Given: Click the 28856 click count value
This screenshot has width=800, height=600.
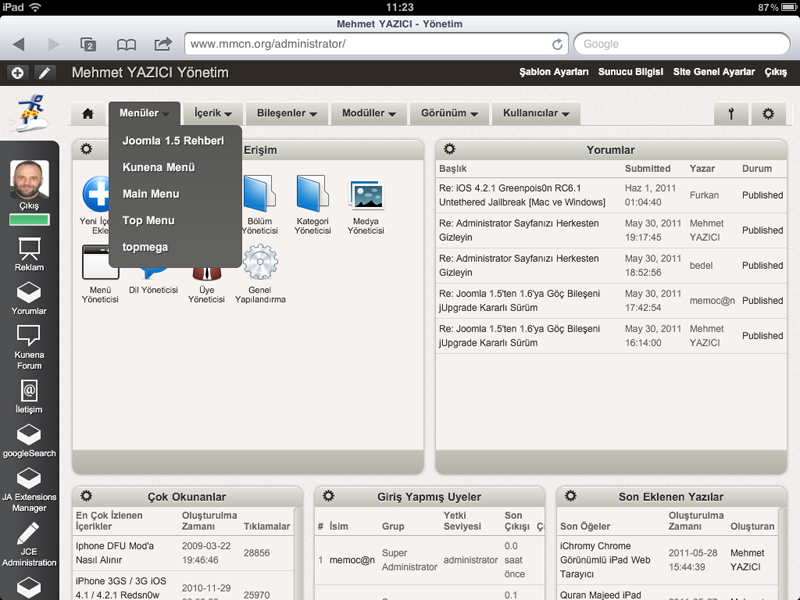Looking at the screenshot, I should tap(257, 553).
